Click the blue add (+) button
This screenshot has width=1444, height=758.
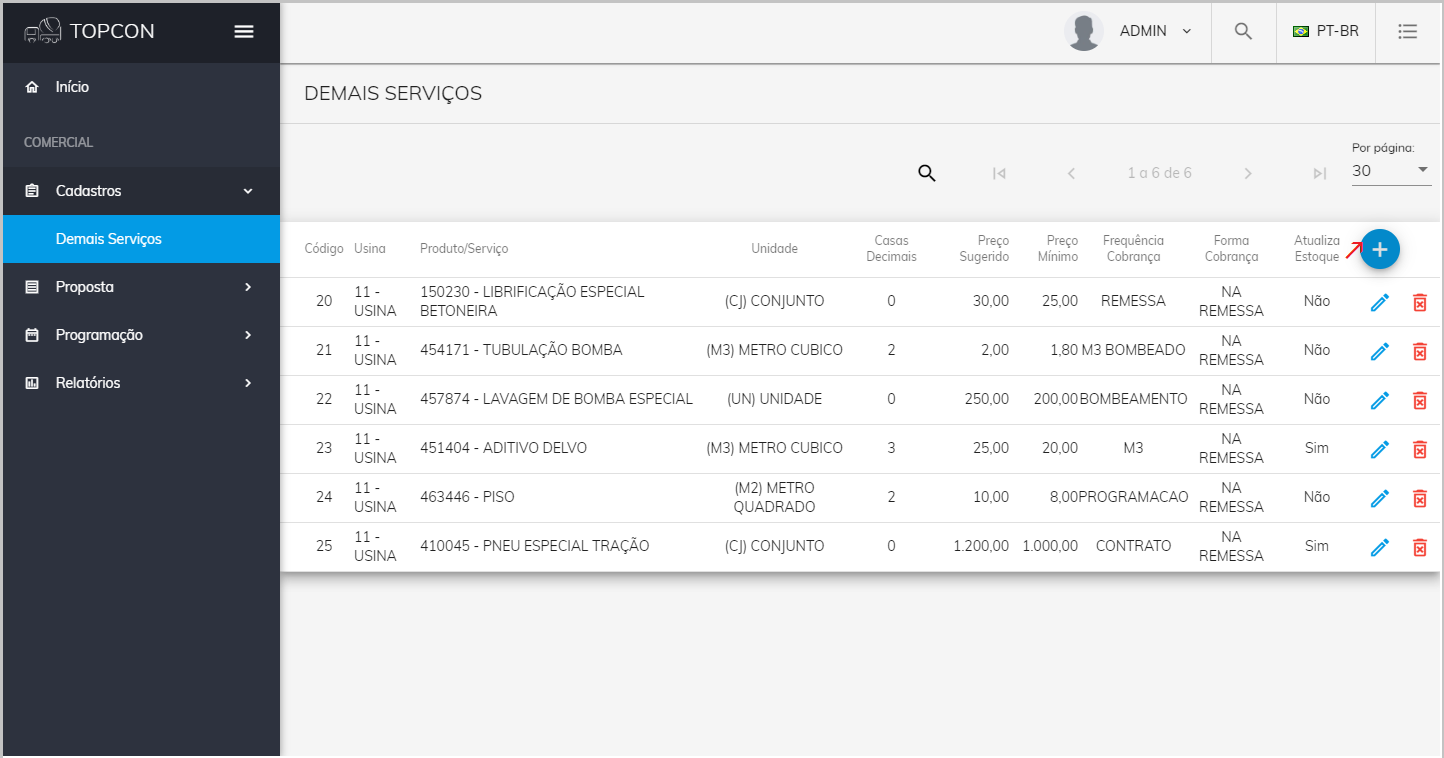point(1380,249)
